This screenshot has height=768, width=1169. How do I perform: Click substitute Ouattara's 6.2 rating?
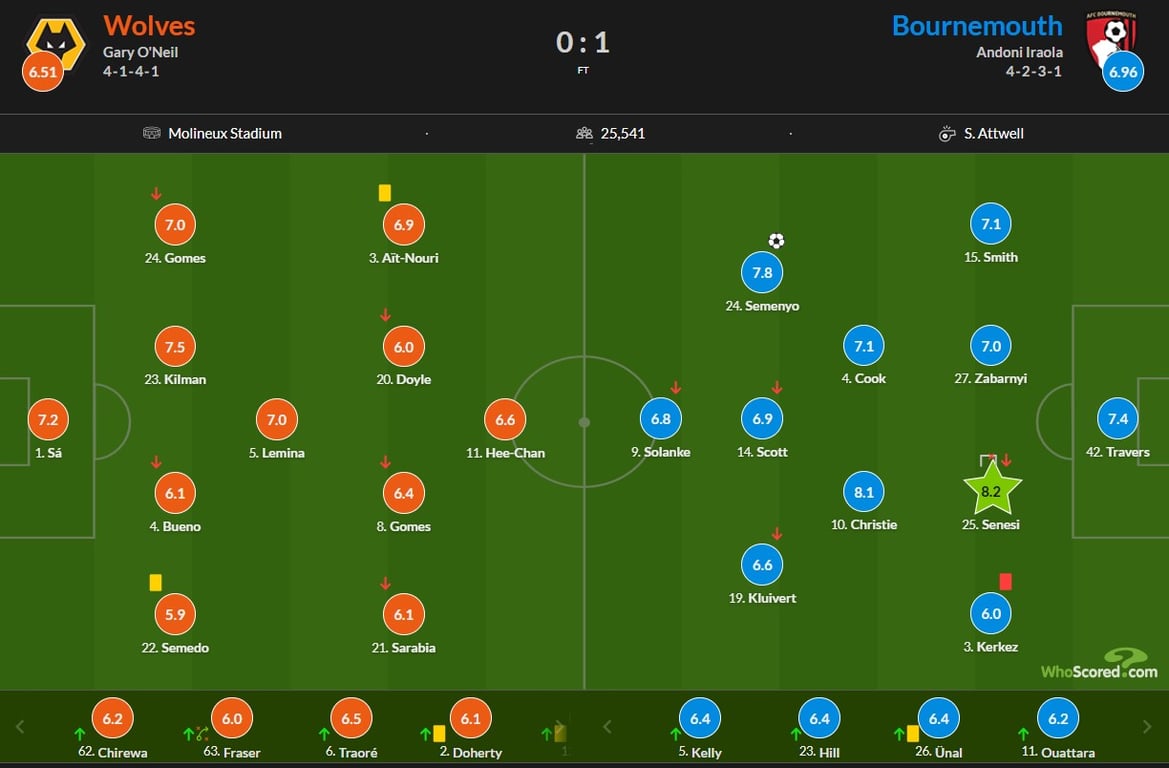point(1058,718)
